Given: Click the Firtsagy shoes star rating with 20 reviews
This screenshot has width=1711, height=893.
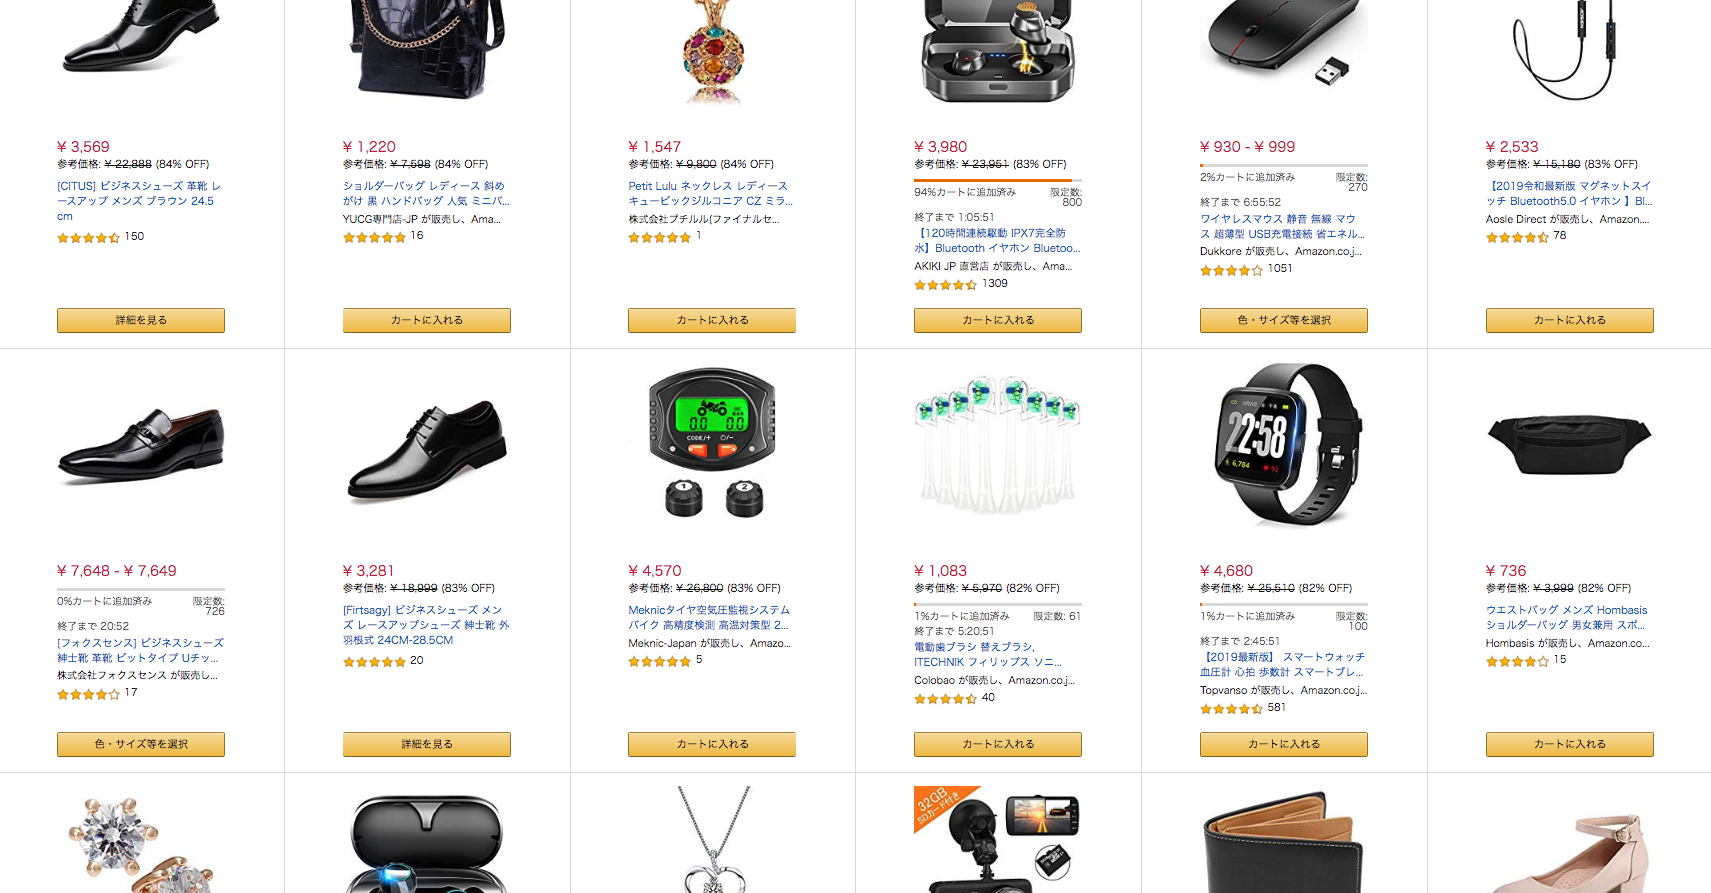Looking at the screenshot, I should [374, 662].
